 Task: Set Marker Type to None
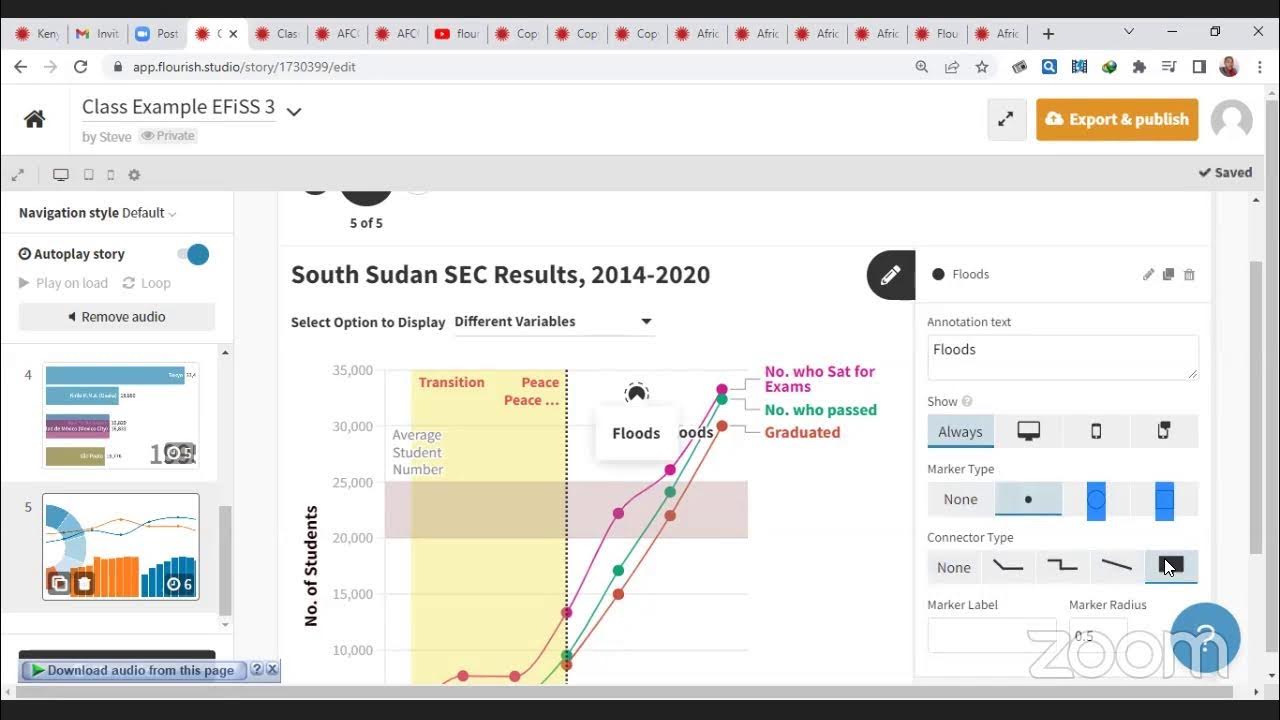coord(960,499)
